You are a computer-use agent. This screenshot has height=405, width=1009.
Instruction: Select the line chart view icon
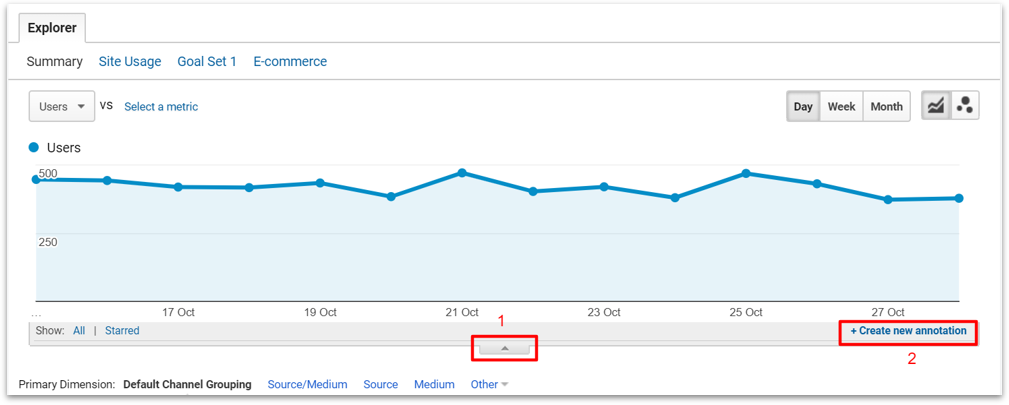click(x=936, y=106)
